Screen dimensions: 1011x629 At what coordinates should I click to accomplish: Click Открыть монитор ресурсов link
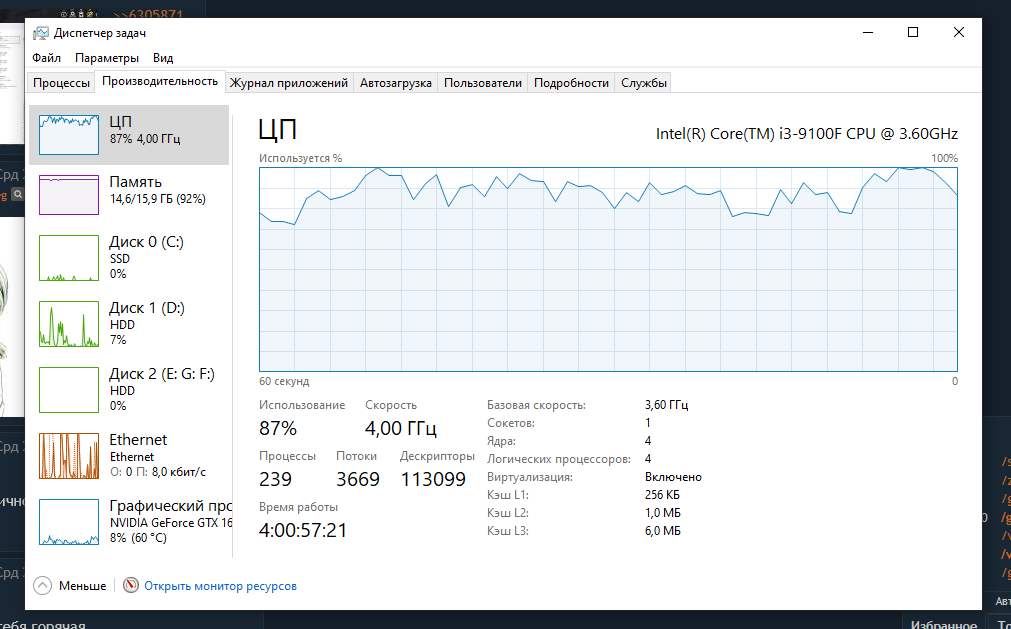tap(221, 586)
